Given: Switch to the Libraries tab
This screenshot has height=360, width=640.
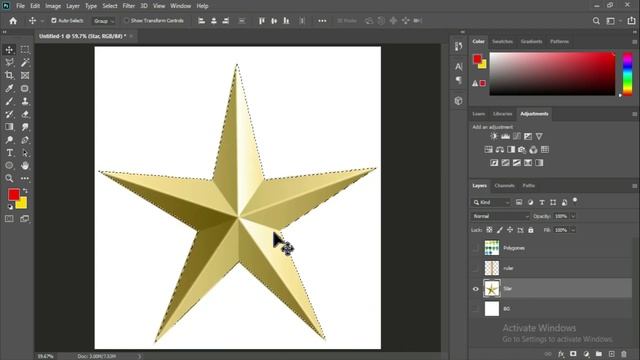Looking at the screenshot, I should (502, 114).
